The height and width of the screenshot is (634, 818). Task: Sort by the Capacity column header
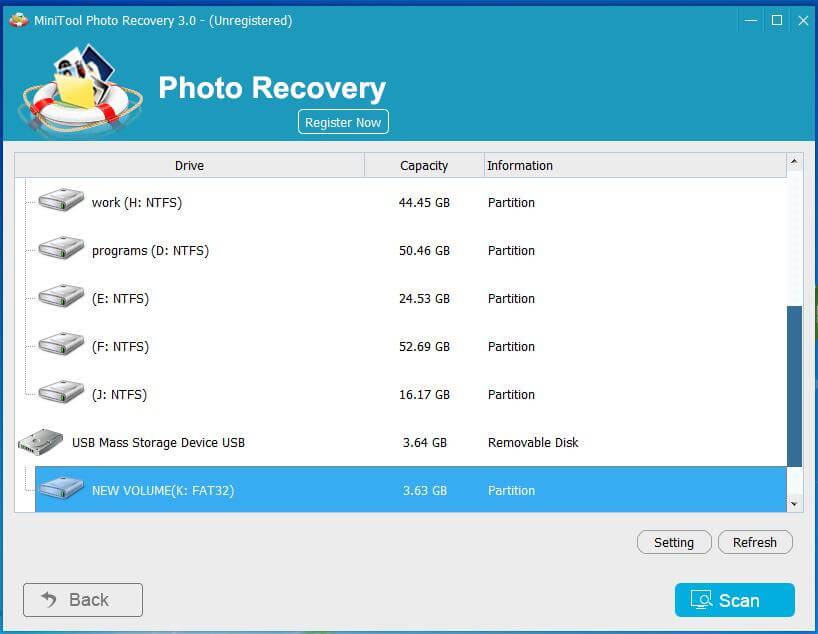(422, 165)
